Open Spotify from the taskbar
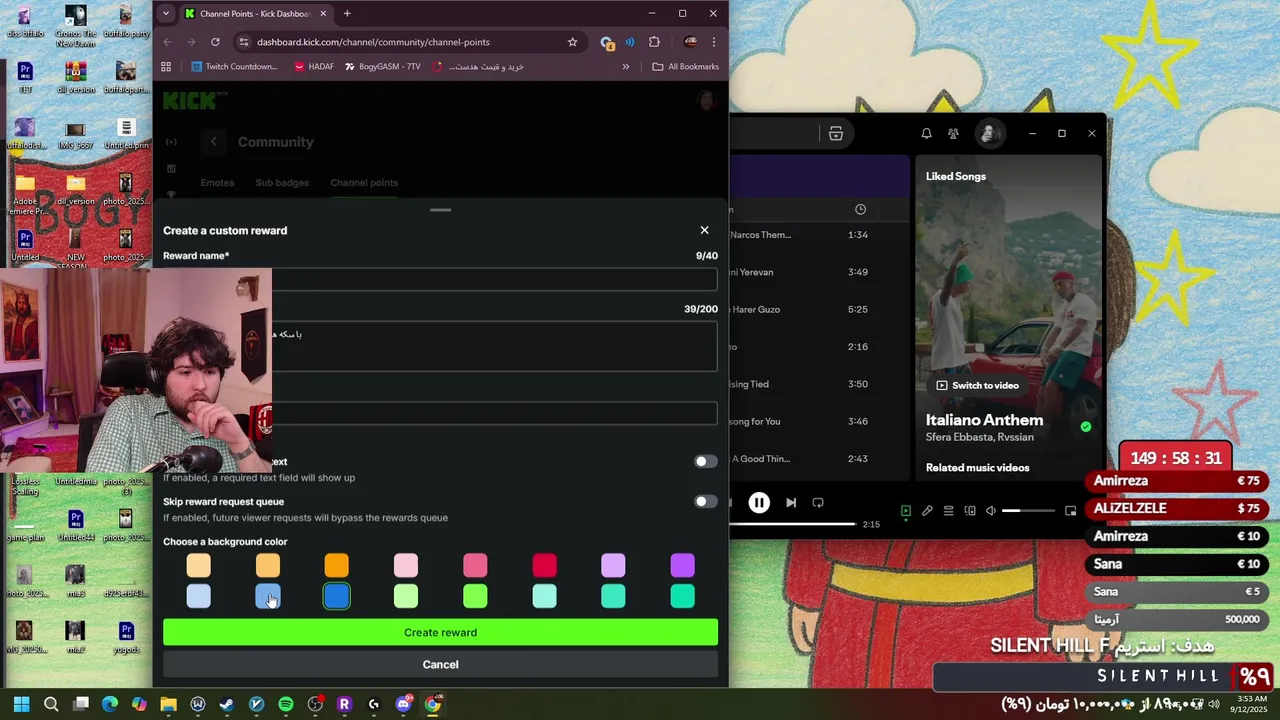 pos(286,704)
